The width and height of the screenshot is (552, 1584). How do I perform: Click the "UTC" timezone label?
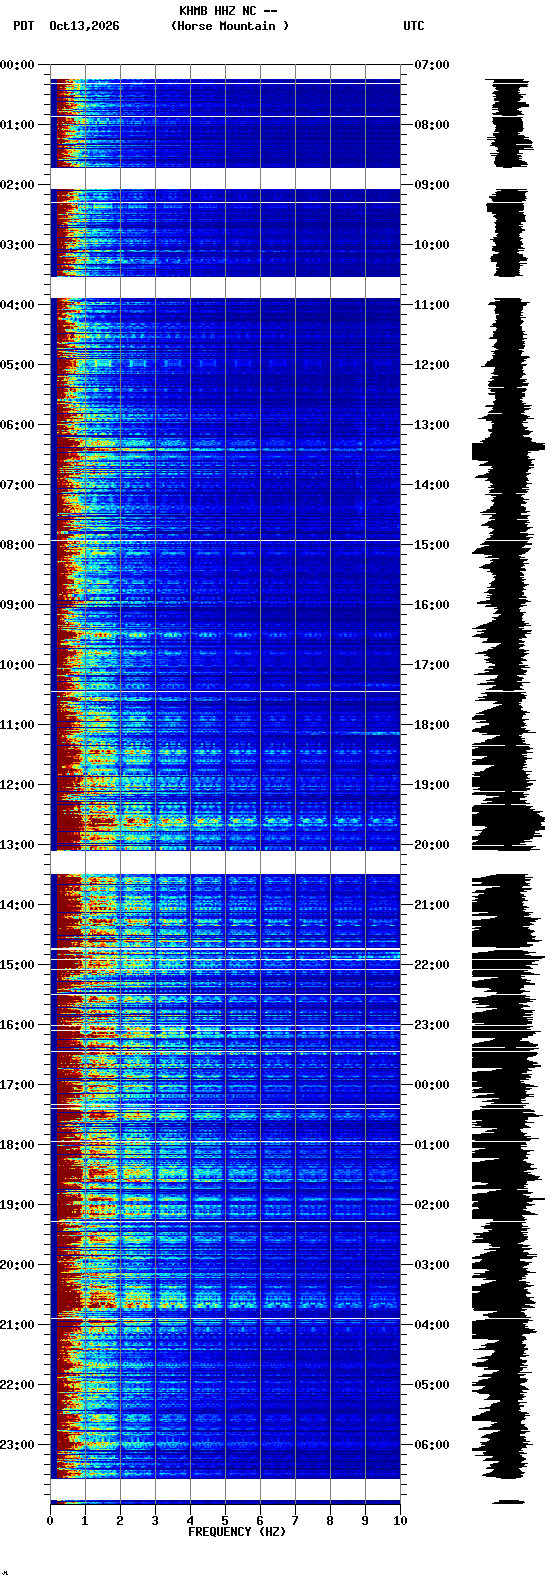coord(414,26)
